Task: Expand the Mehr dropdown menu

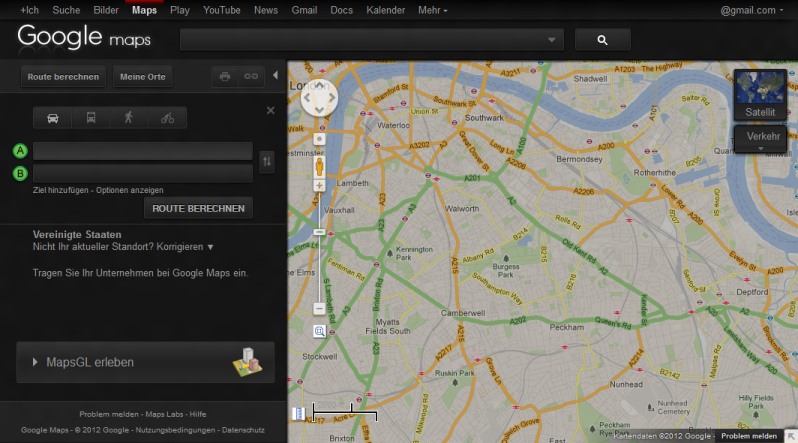Action: pos(433,10)
